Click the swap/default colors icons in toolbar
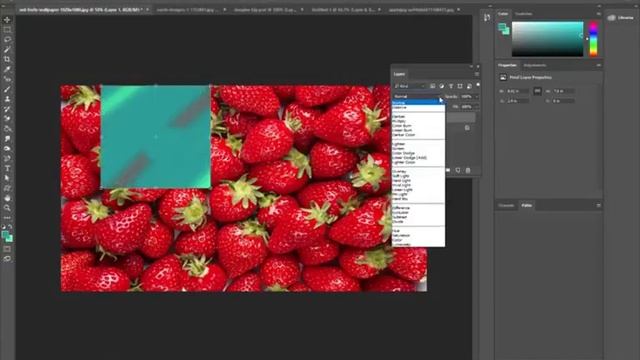640x360 pixels. [x=7, y=227]
